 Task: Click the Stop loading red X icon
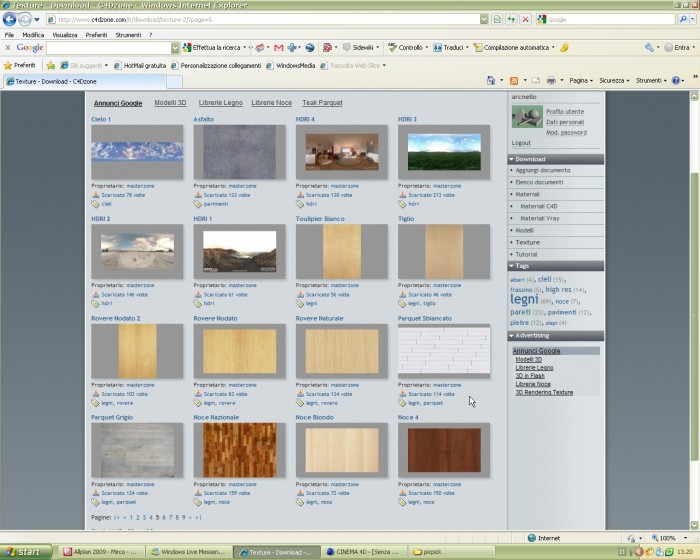click(x=525, y=19)
